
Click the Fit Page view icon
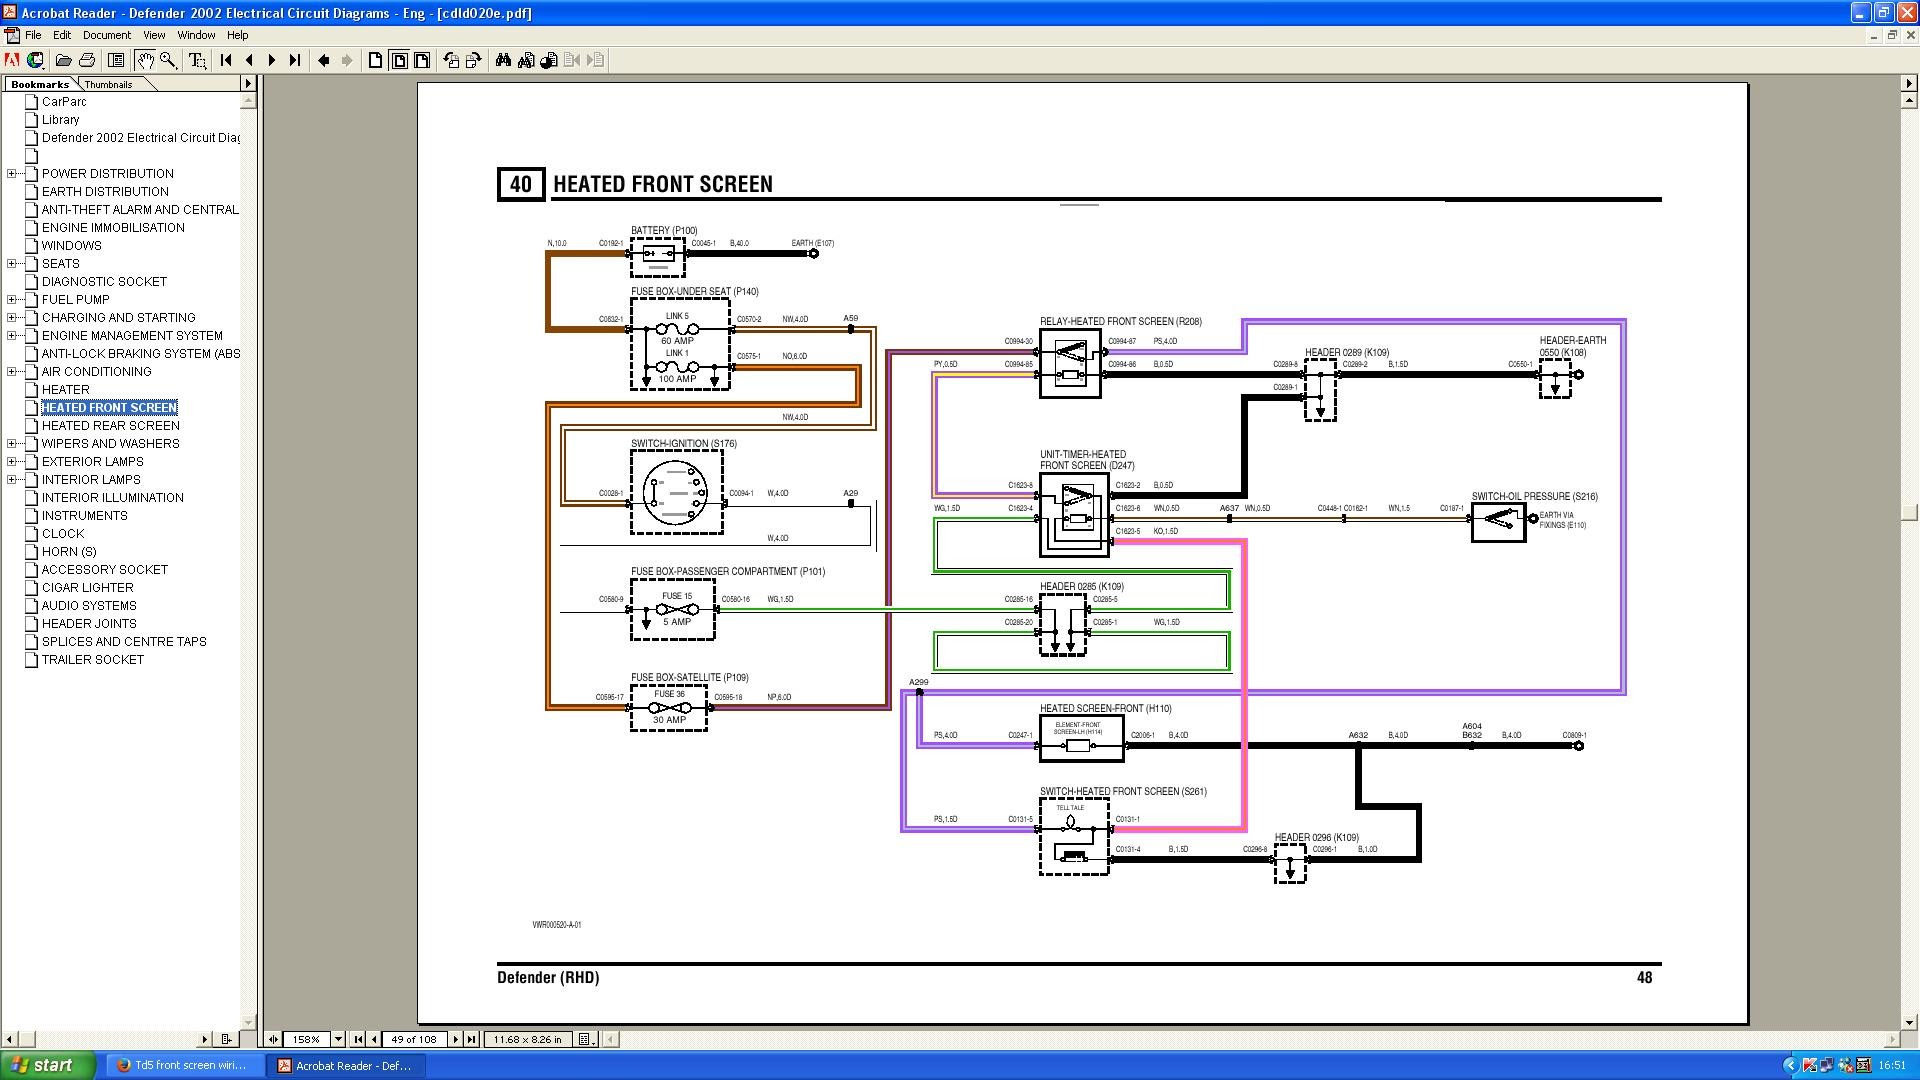point(400,59)
